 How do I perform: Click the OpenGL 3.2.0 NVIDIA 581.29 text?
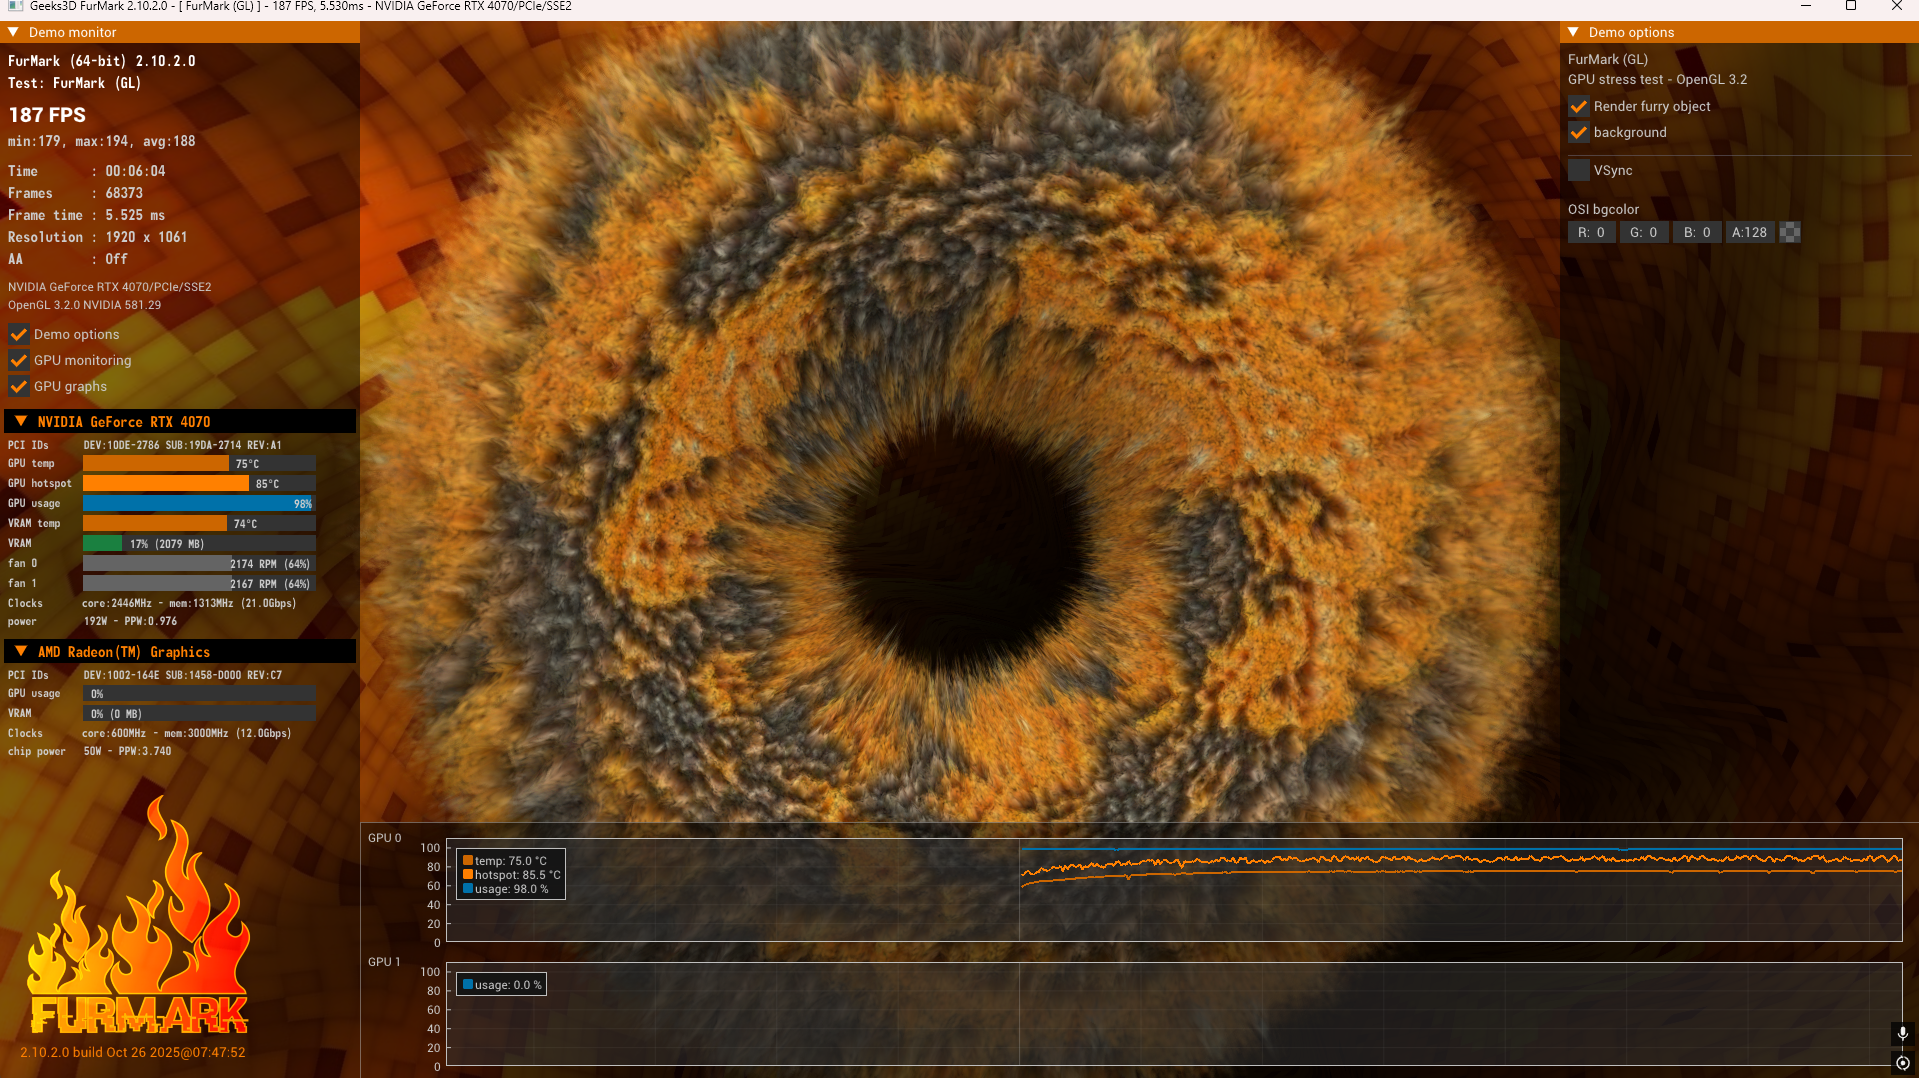point(84,305)
